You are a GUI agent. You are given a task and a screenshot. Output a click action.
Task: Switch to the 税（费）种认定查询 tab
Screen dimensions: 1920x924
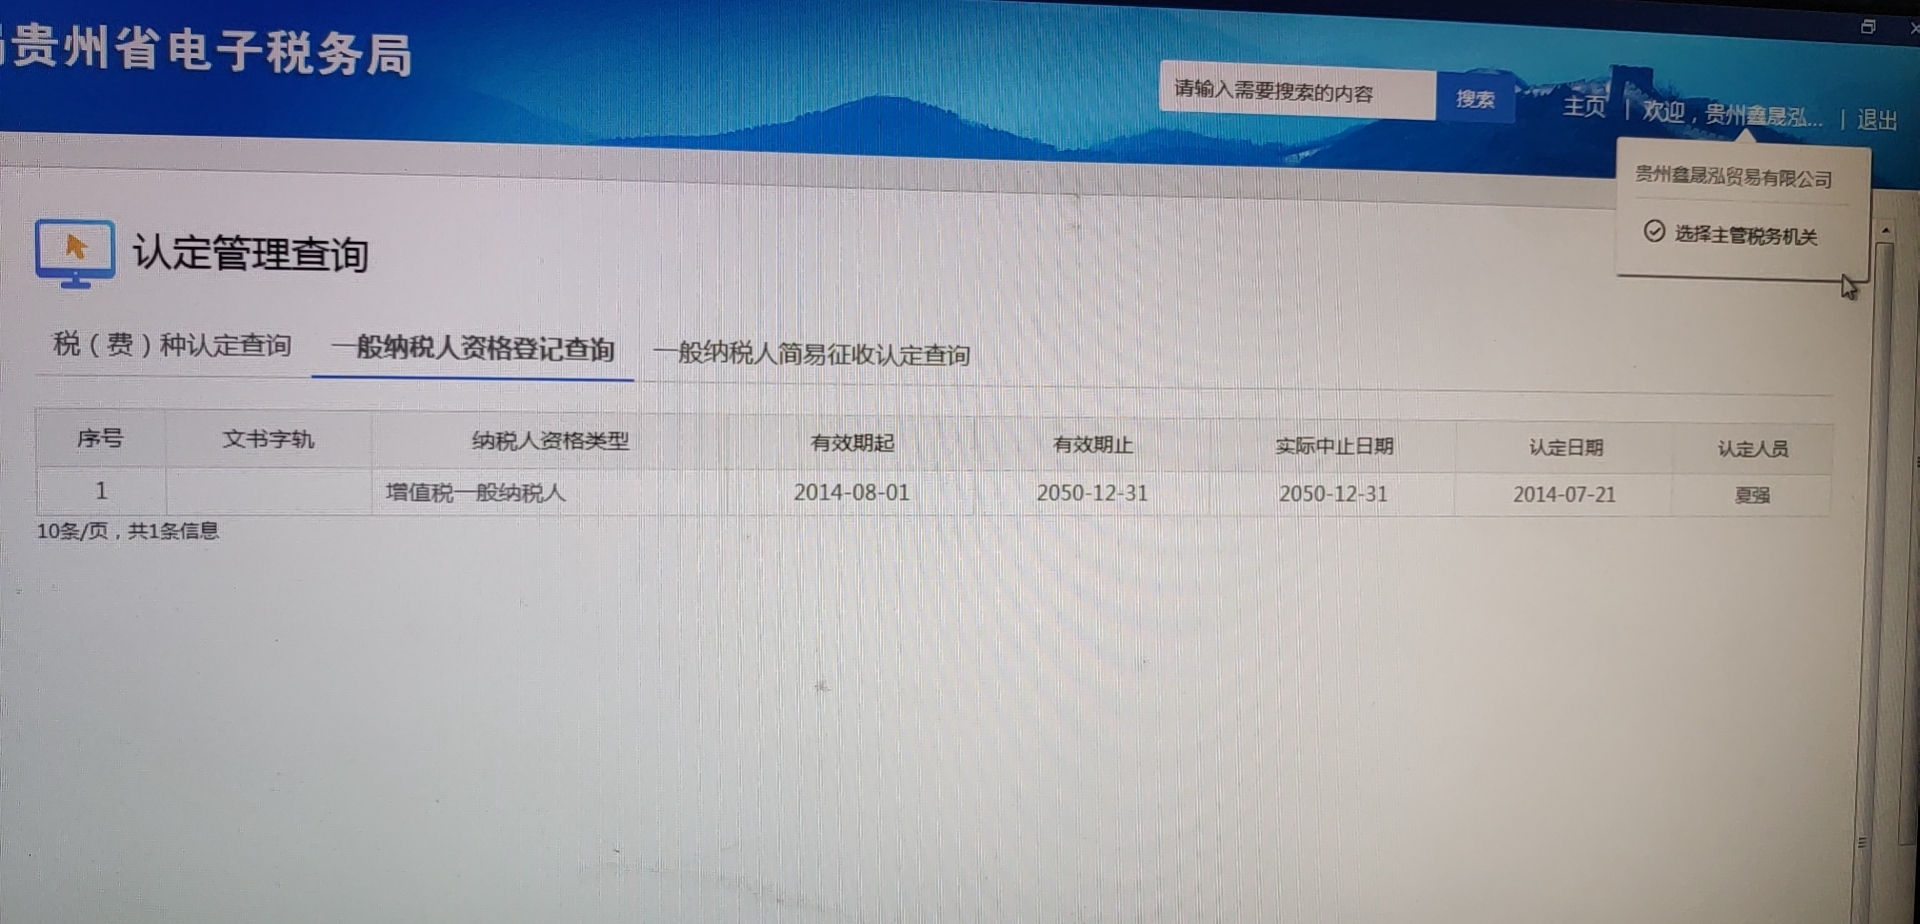(x=172, y=345)
